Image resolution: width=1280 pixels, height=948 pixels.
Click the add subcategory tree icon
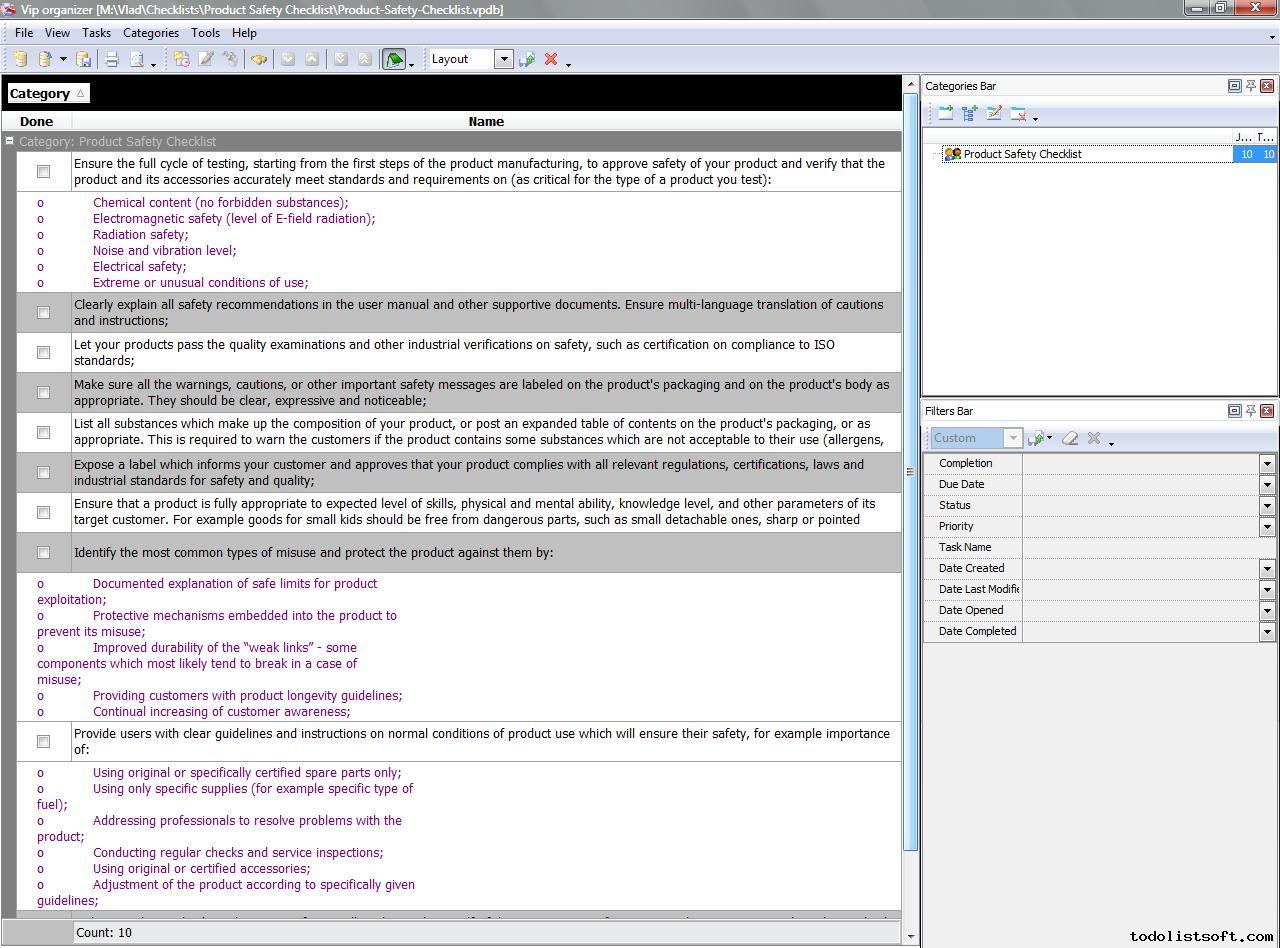pos(969,114)
